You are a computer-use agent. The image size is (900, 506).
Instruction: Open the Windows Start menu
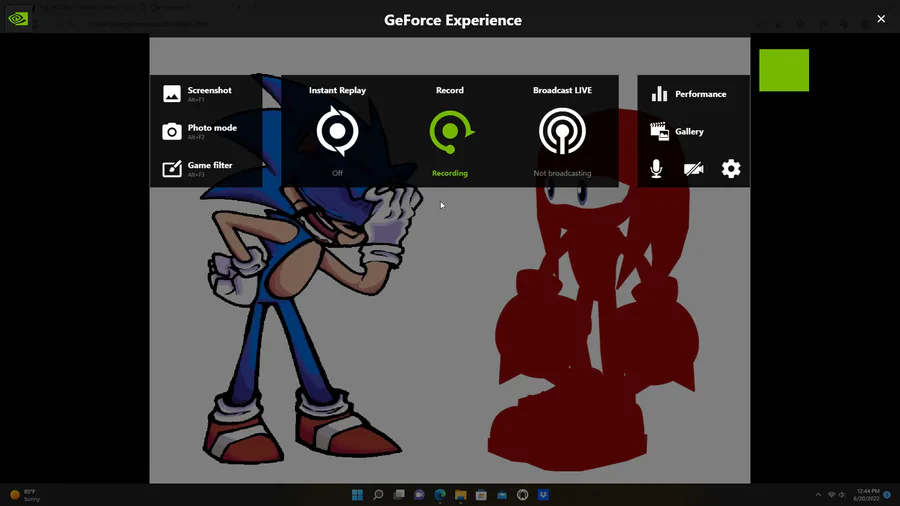click(x=357, y=495)
